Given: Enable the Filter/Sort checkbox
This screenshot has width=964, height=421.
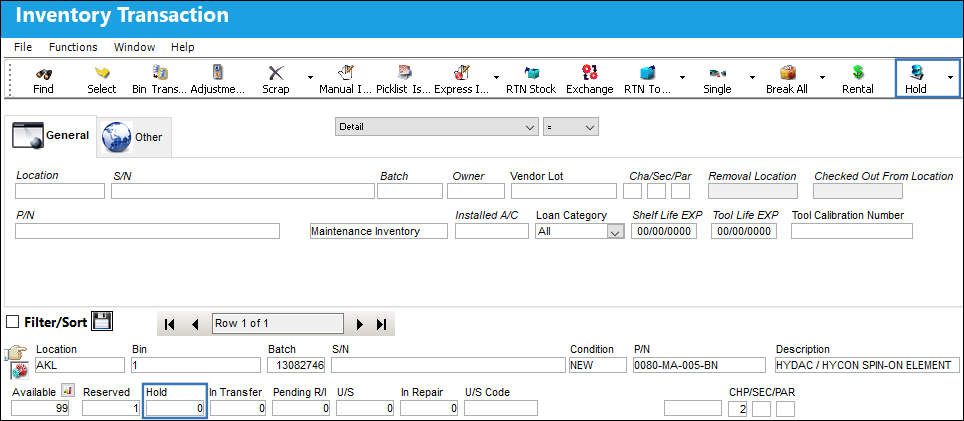Looking at the screenshot, I should pos(12,322).
